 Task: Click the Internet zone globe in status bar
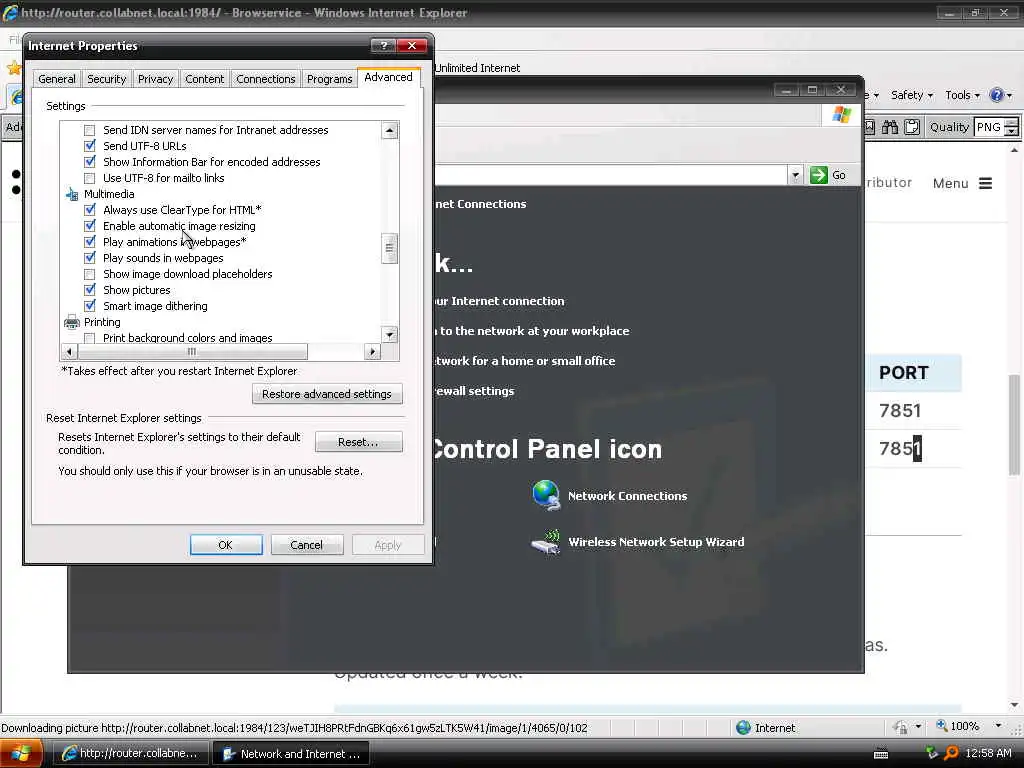[743, 728]
